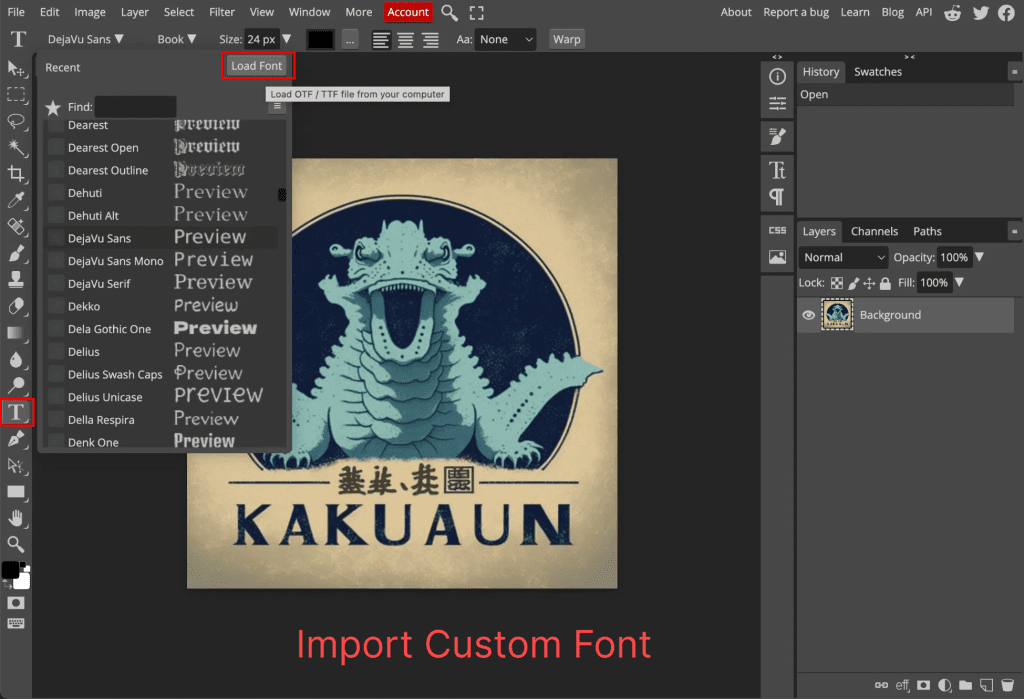Open the Normal blend mode dropdown

843,257
